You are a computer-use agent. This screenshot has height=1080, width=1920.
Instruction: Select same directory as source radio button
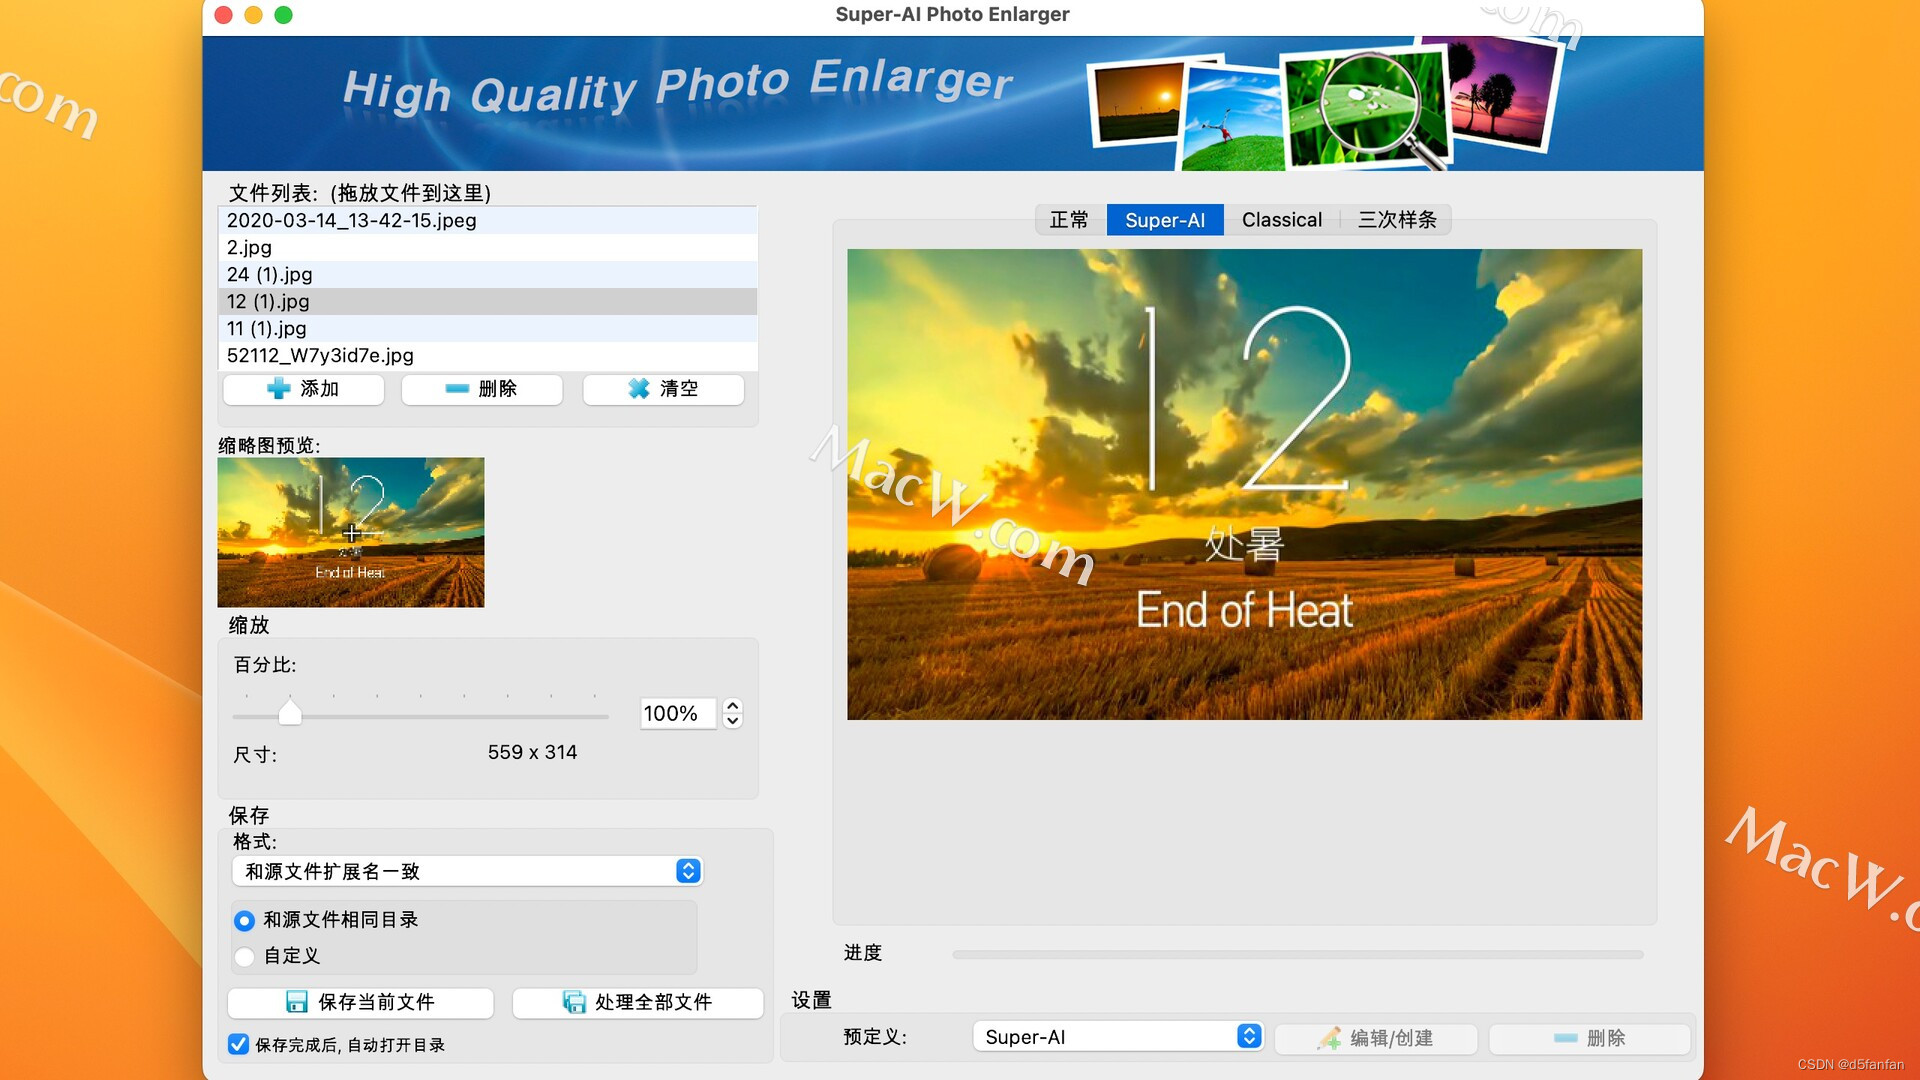(x=244, y=920)
